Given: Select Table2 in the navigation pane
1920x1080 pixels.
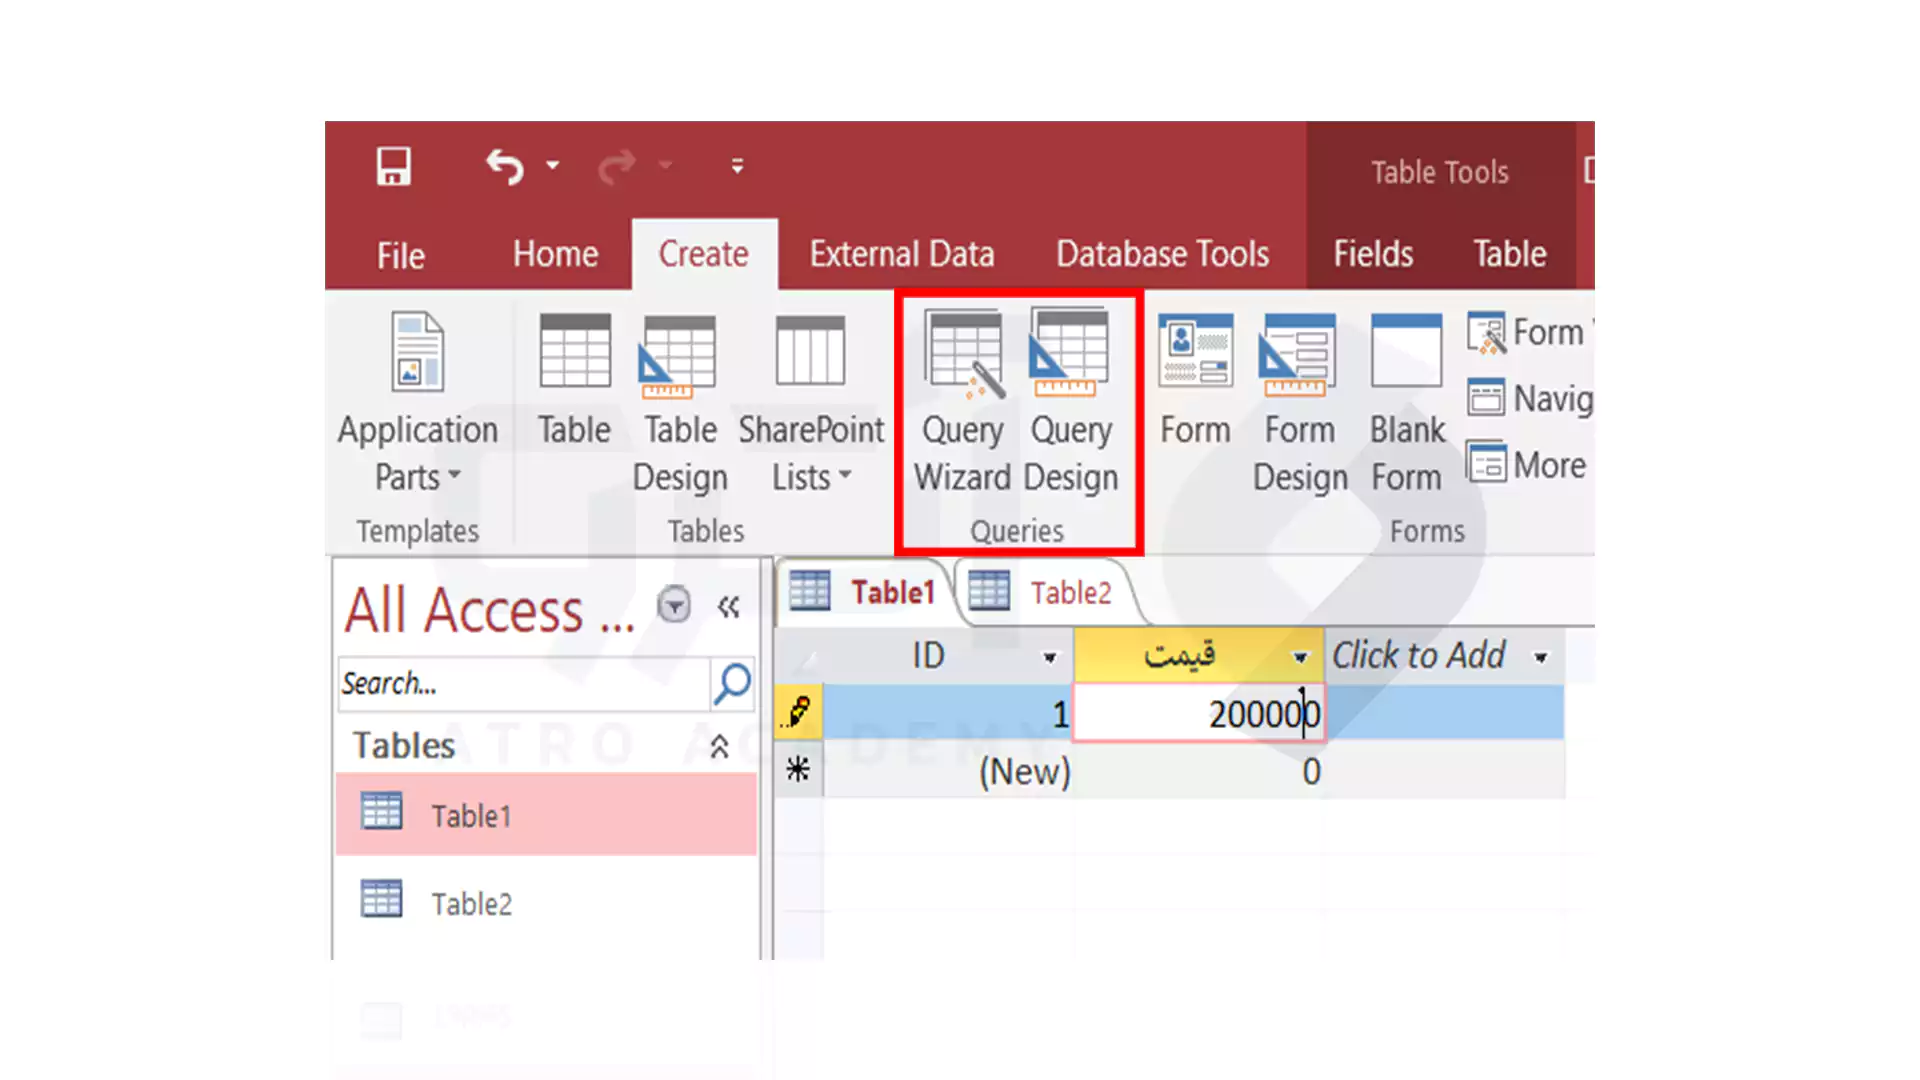Looking at the screenshot, I should click(x=546, y=902).
